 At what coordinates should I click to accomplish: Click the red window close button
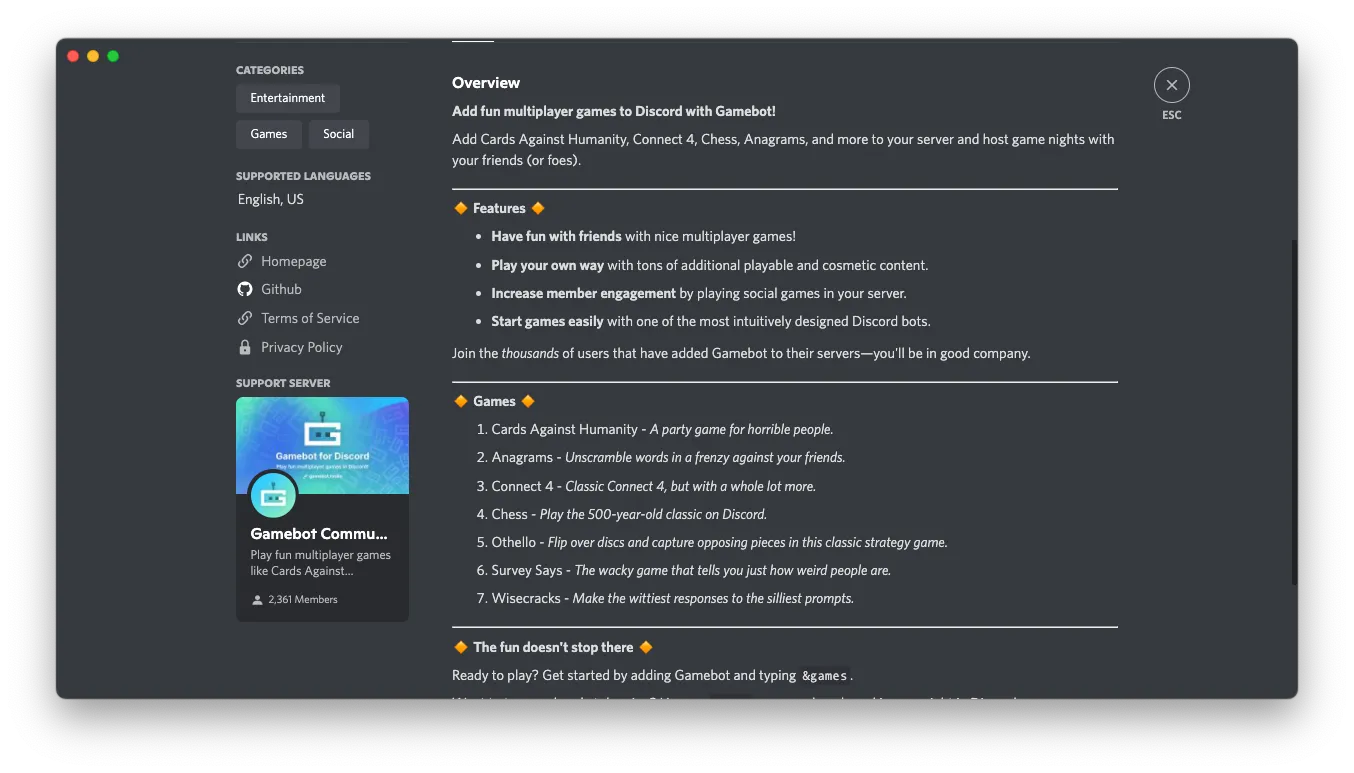point(73,56)
